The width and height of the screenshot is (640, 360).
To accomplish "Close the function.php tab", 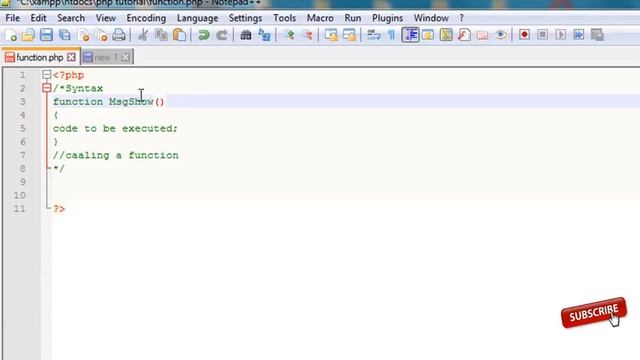I will click(71, 57).
